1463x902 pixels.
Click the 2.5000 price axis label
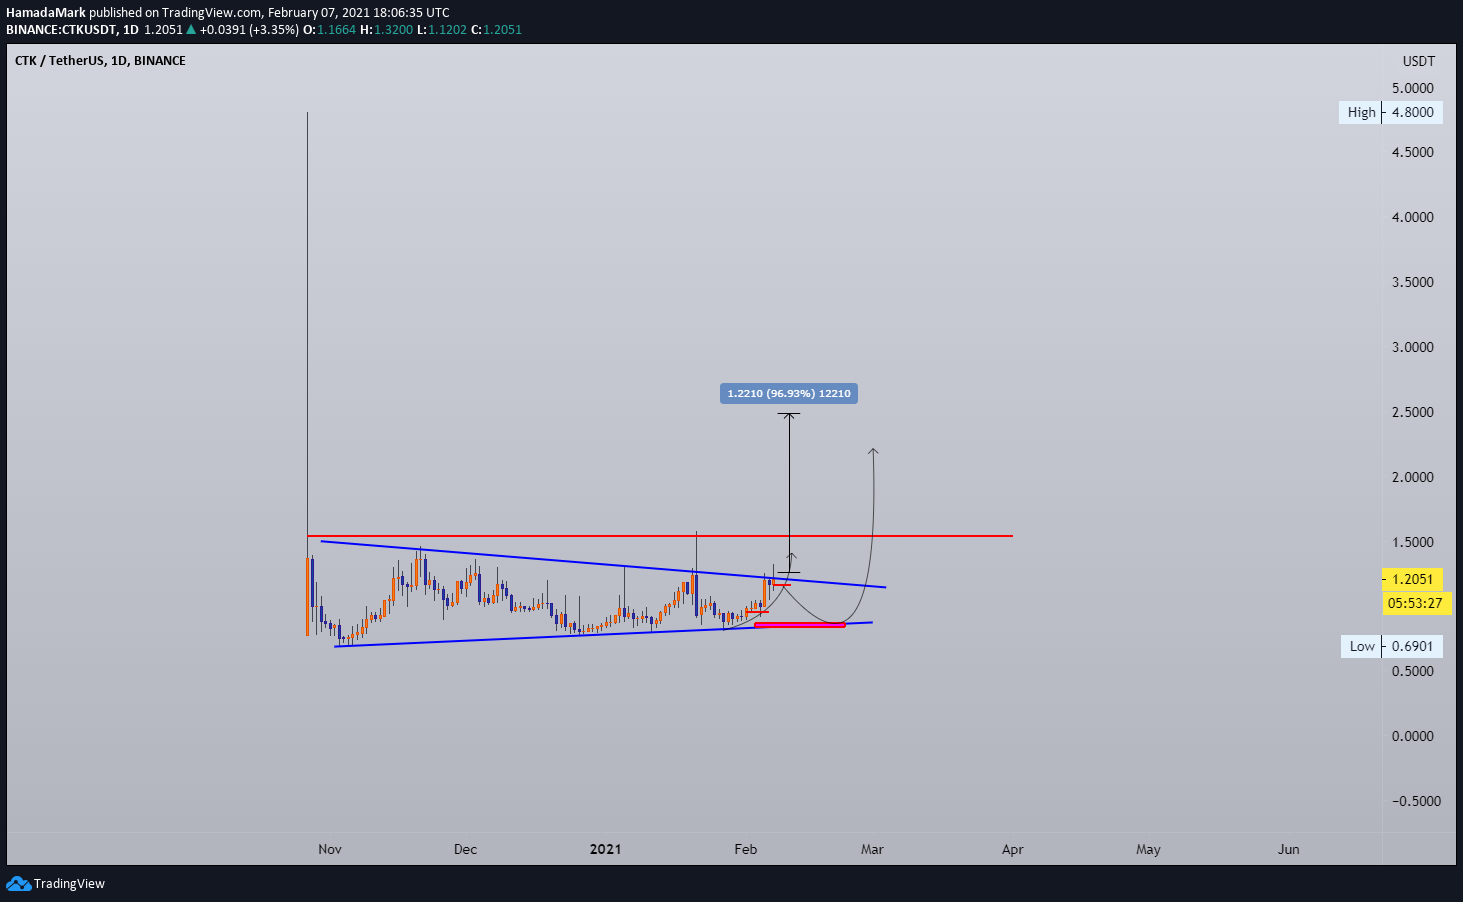[1412, 412]
